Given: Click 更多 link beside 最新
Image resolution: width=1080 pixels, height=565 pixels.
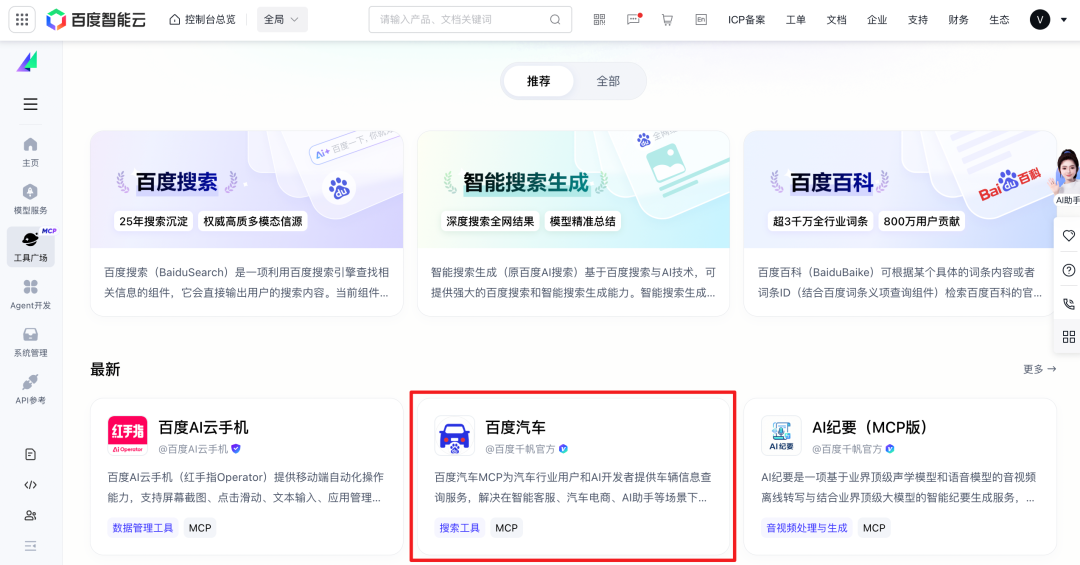Looking at the screenshot, I should [1039, 369].
